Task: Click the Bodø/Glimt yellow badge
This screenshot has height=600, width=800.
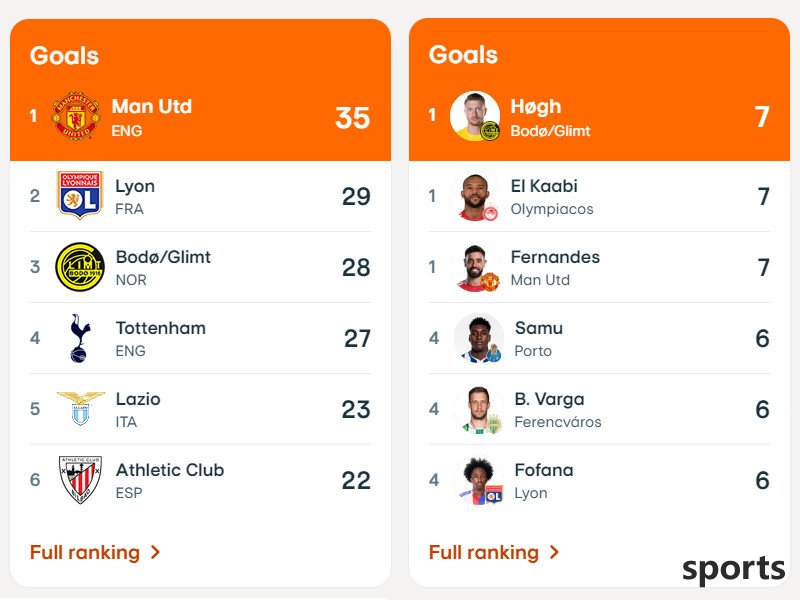Action: (80, 266)
